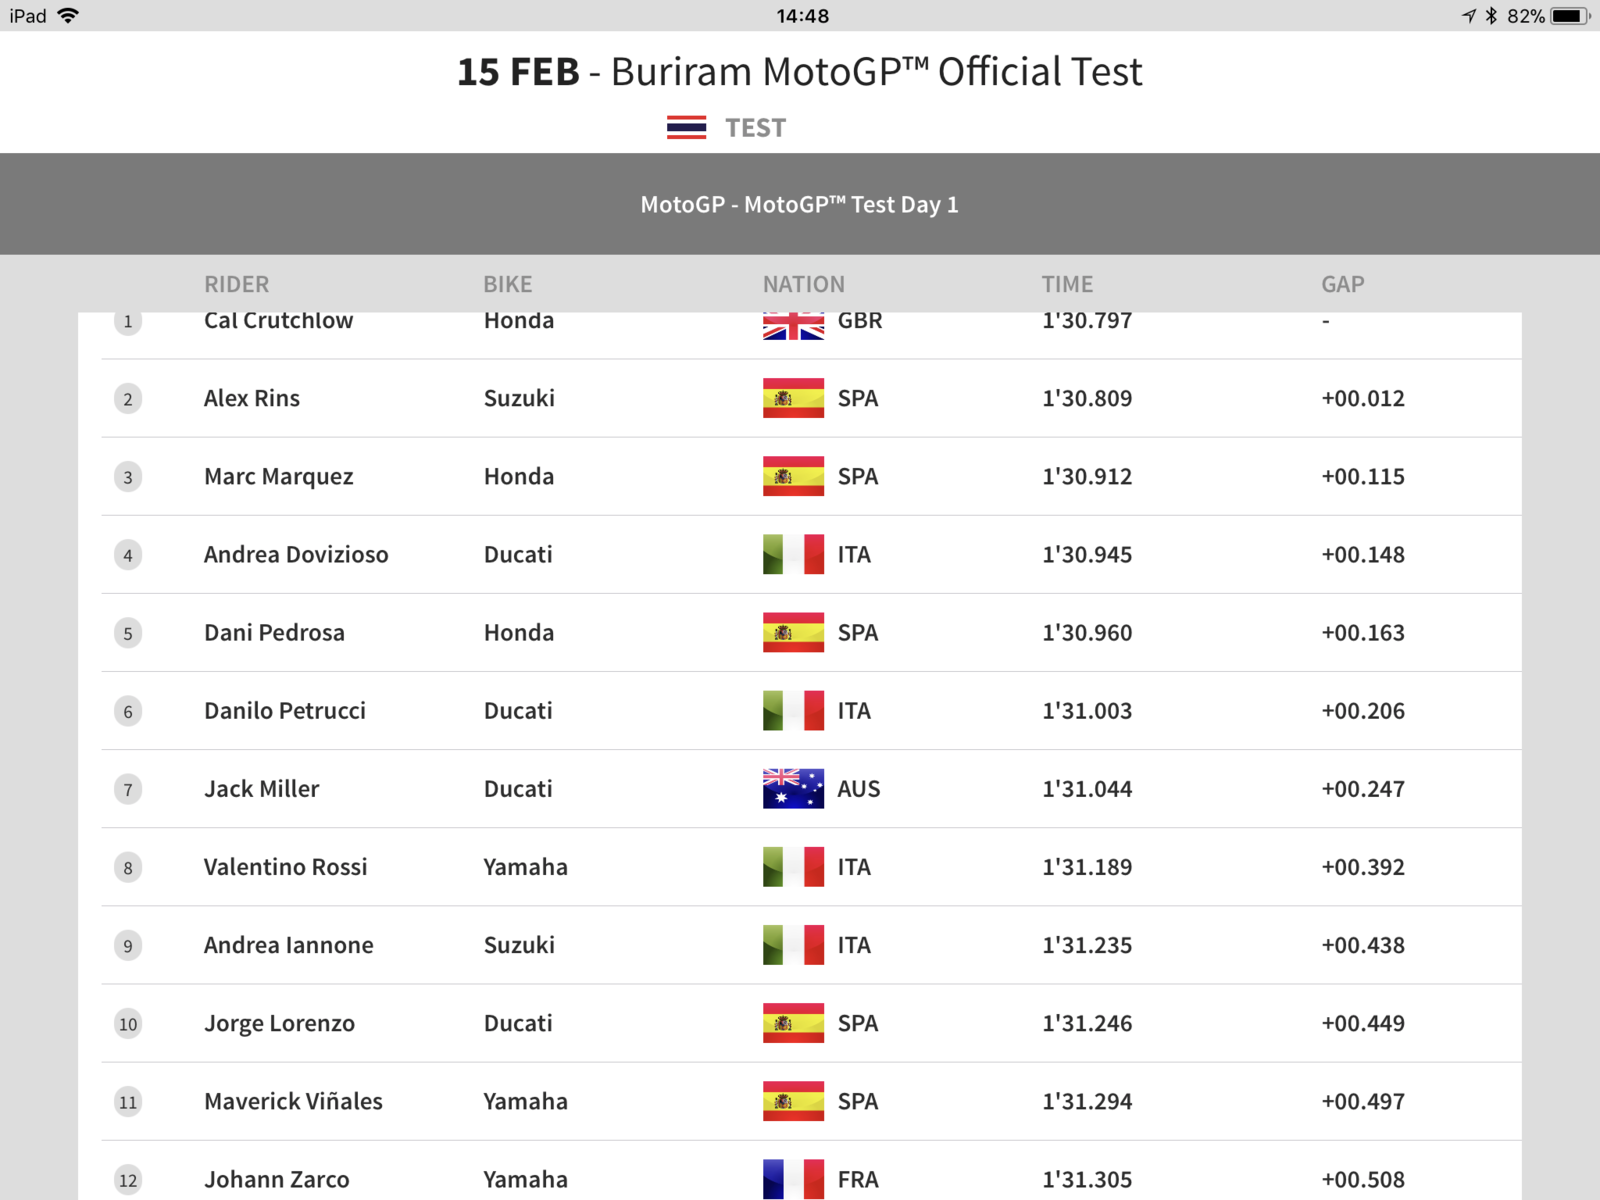
Task: Tap the French flag in Johann Zarco row
Action: 793,1179
